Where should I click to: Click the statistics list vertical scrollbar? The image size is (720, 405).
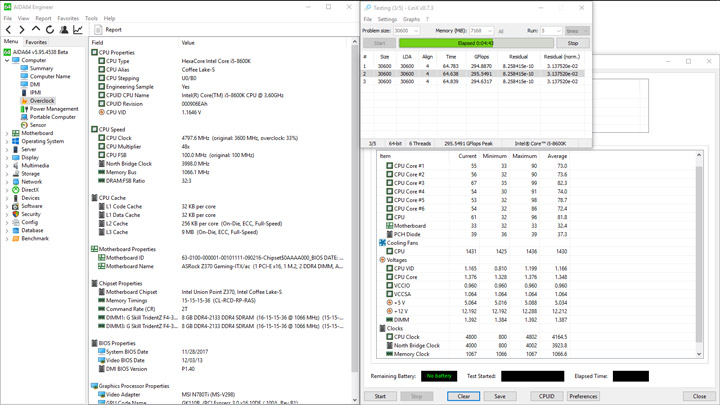[699, 255]
